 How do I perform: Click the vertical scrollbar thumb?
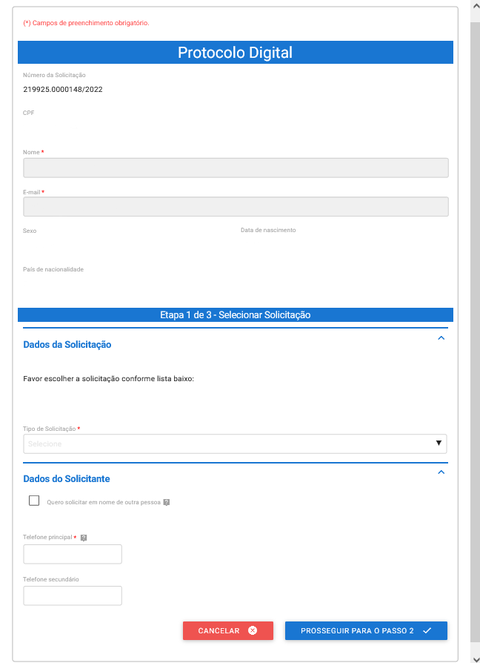coord(475,332)
